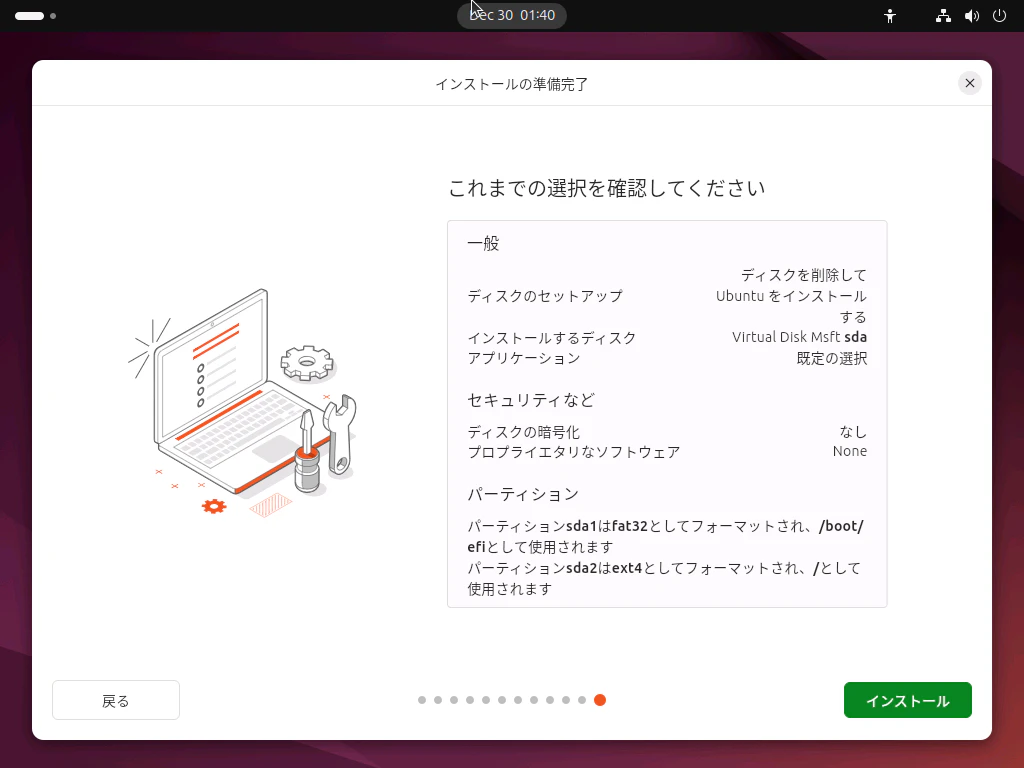Select the 一般 section heading
This screenshot has height=768, width=1024.
483,242
